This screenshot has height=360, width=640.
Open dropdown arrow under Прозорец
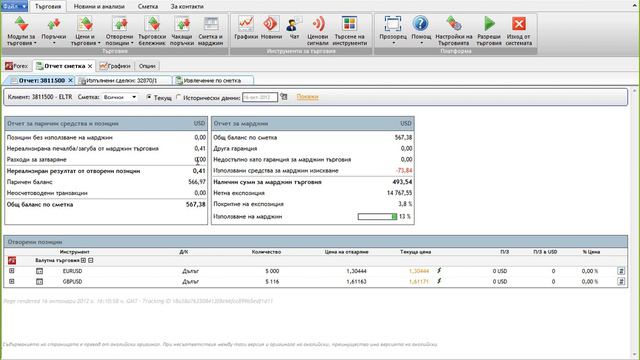tap(393, 43)
